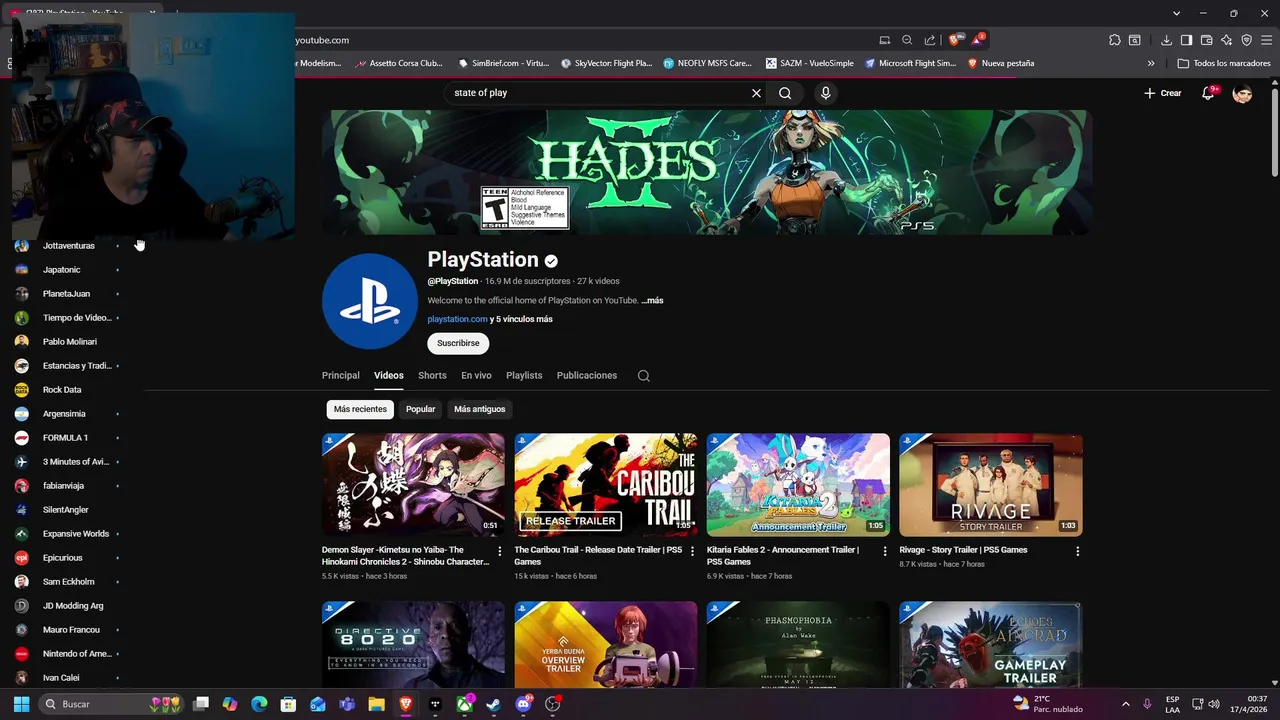
Task: Open The Caribou Trail video thumbnail
Action: (606, 485)
